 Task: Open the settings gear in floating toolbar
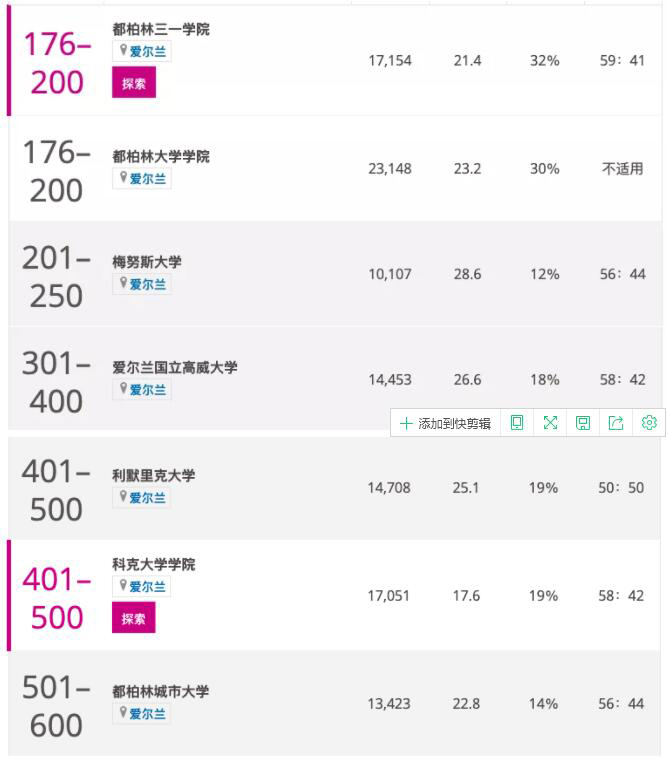pyautogui.click(x=649, y=423)
